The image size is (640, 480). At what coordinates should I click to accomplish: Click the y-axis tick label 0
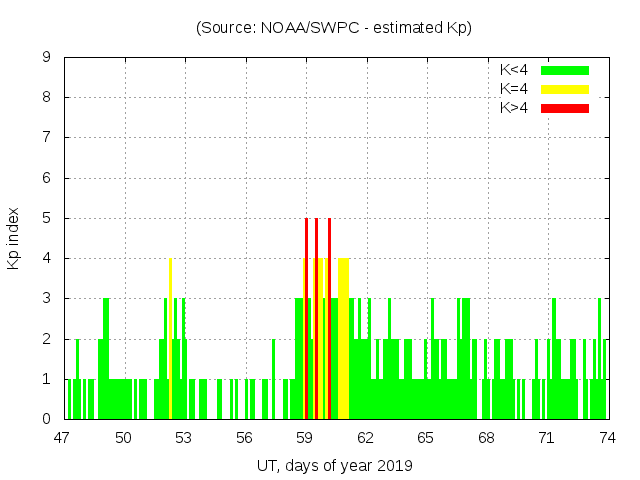(47, 419)
